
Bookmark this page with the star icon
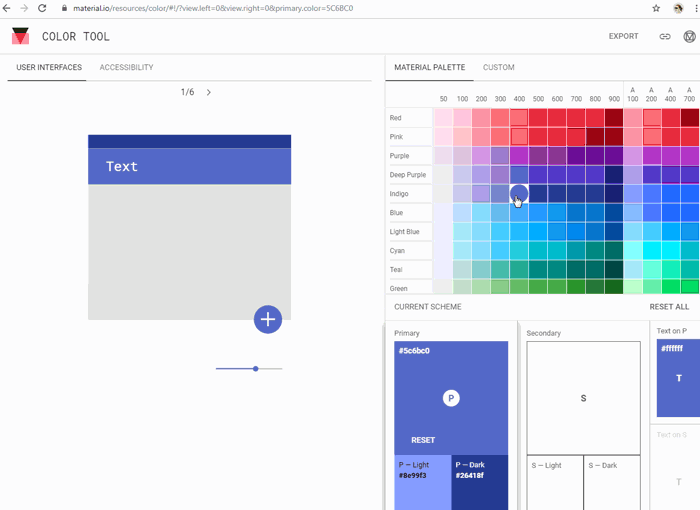point(656,8)
